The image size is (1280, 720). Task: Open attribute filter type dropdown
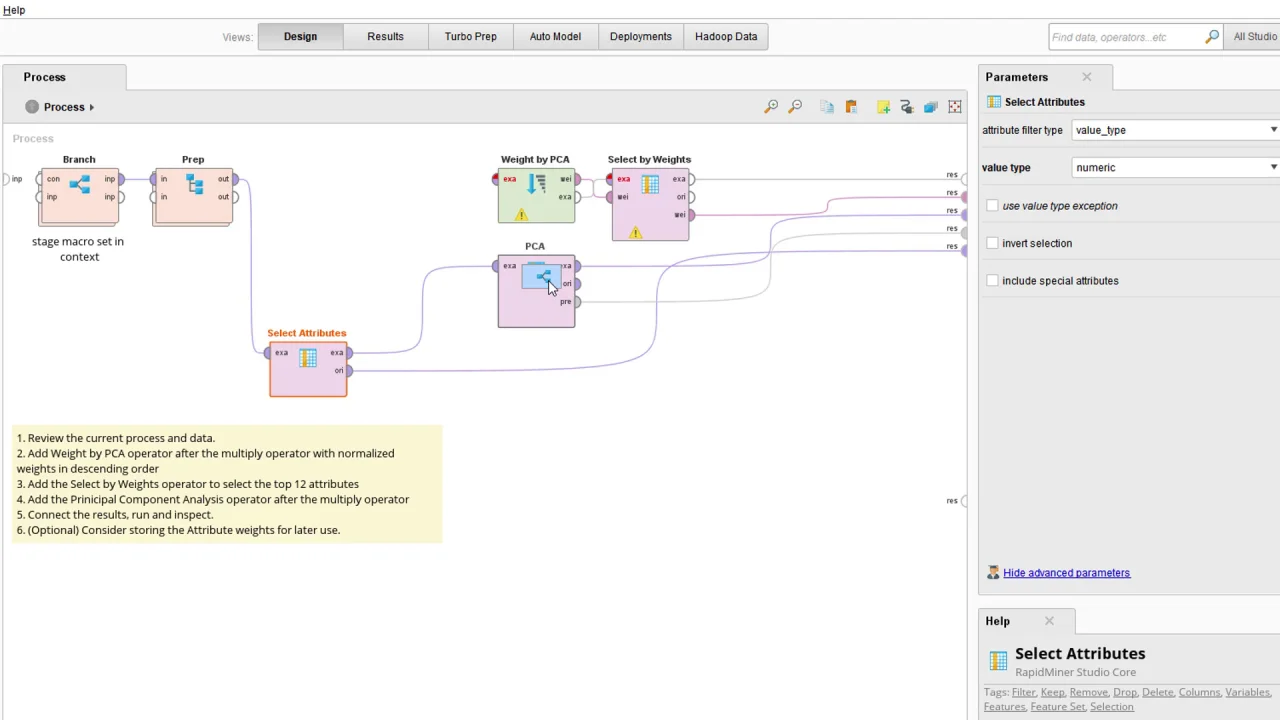(x=1176, y=130)
